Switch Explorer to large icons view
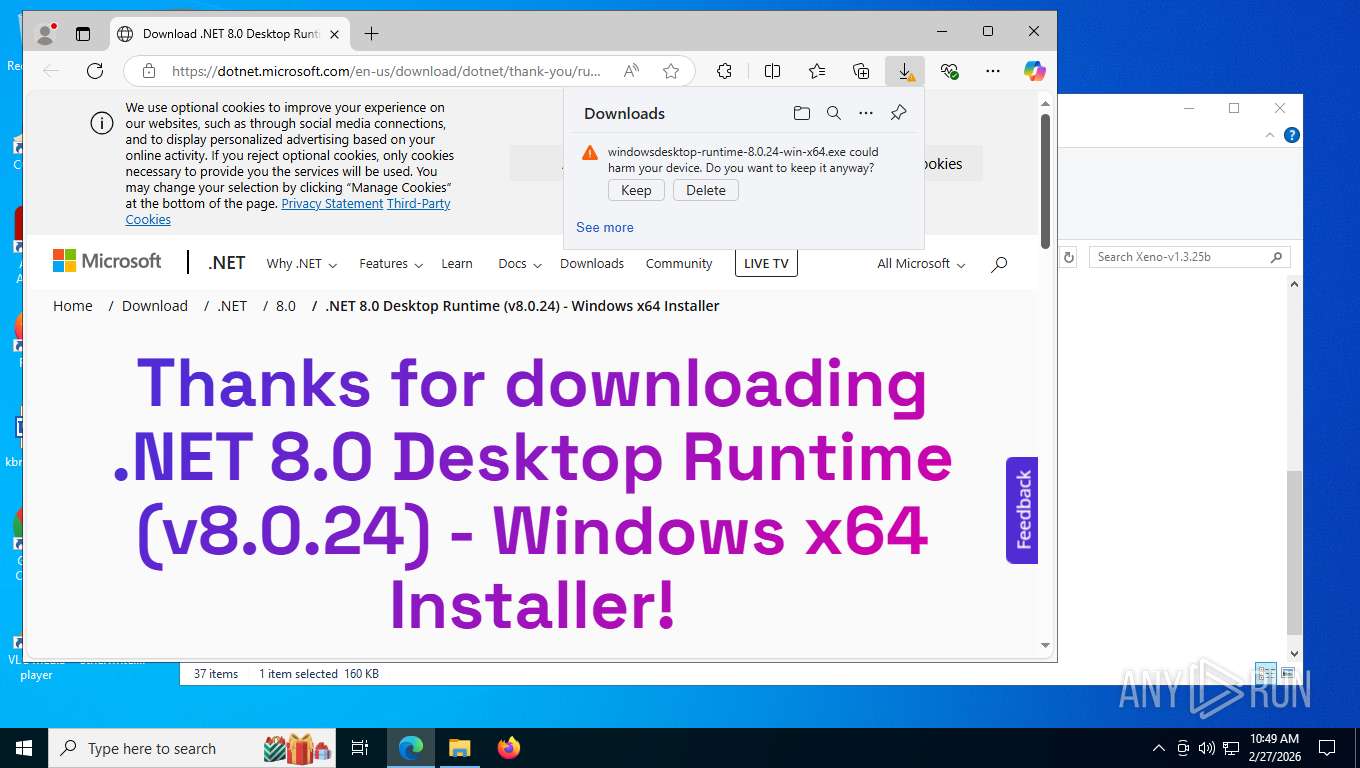Screen dimensions: 1360x768 pos(1288,673)
